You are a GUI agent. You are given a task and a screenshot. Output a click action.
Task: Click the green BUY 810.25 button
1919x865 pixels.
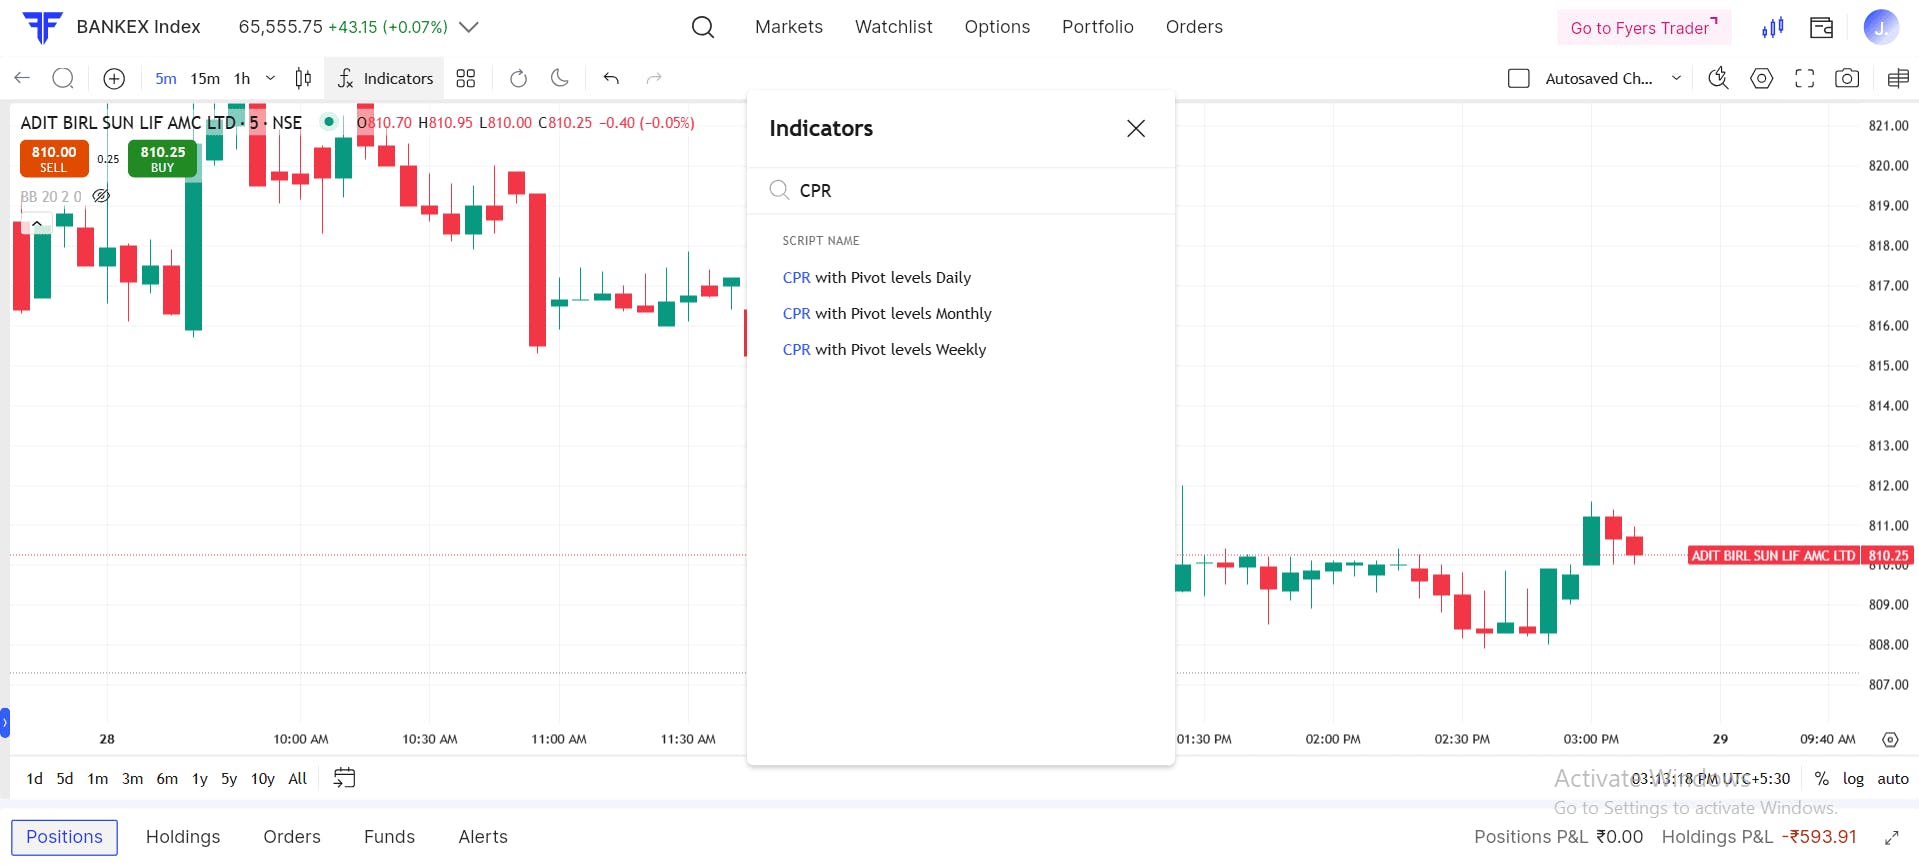(x=162, y=158)
